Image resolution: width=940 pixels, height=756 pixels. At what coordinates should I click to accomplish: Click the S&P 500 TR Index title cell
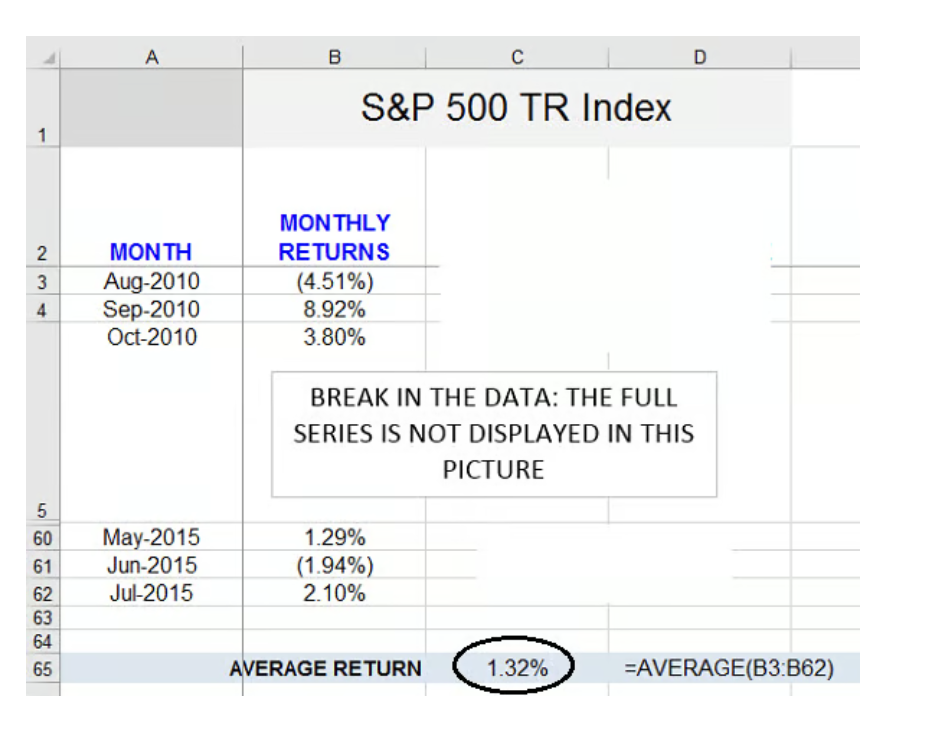click(516, 108)
